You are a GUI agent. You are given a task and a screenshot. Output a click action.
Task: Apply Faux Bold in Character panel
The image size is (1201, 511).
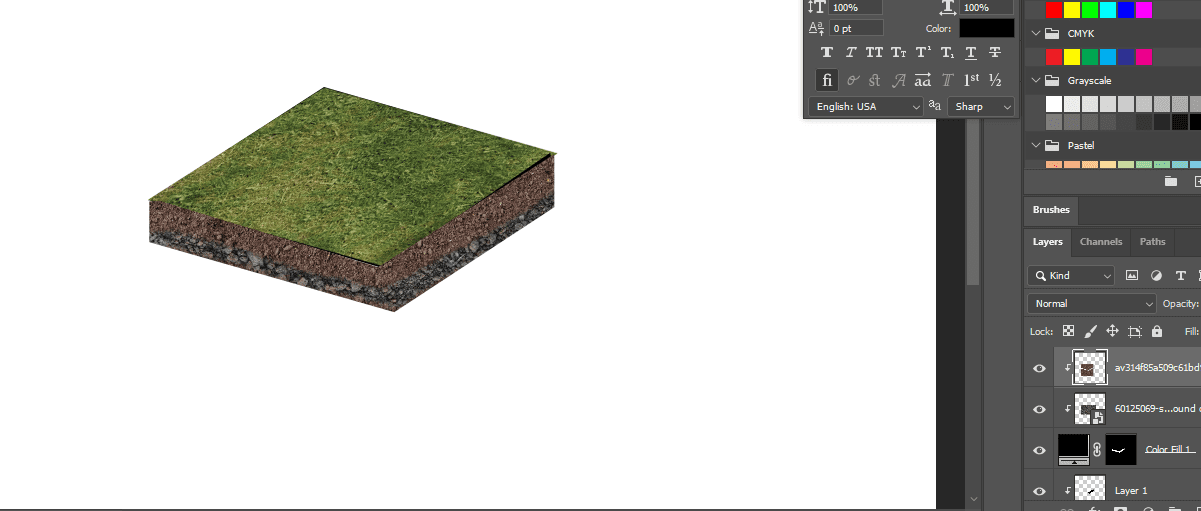pos(827,53)
